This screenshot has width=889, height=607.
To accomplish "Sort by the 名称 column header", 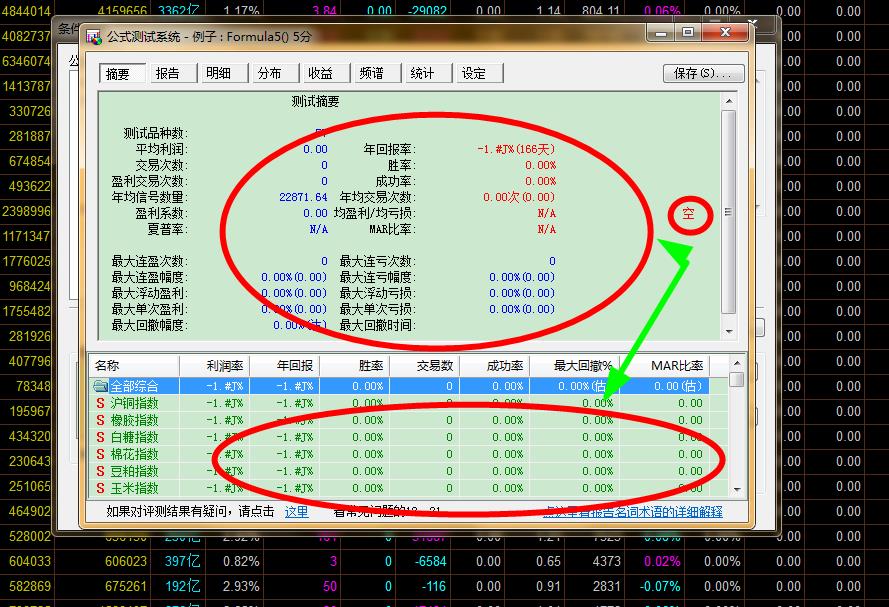I will point(134,366).
